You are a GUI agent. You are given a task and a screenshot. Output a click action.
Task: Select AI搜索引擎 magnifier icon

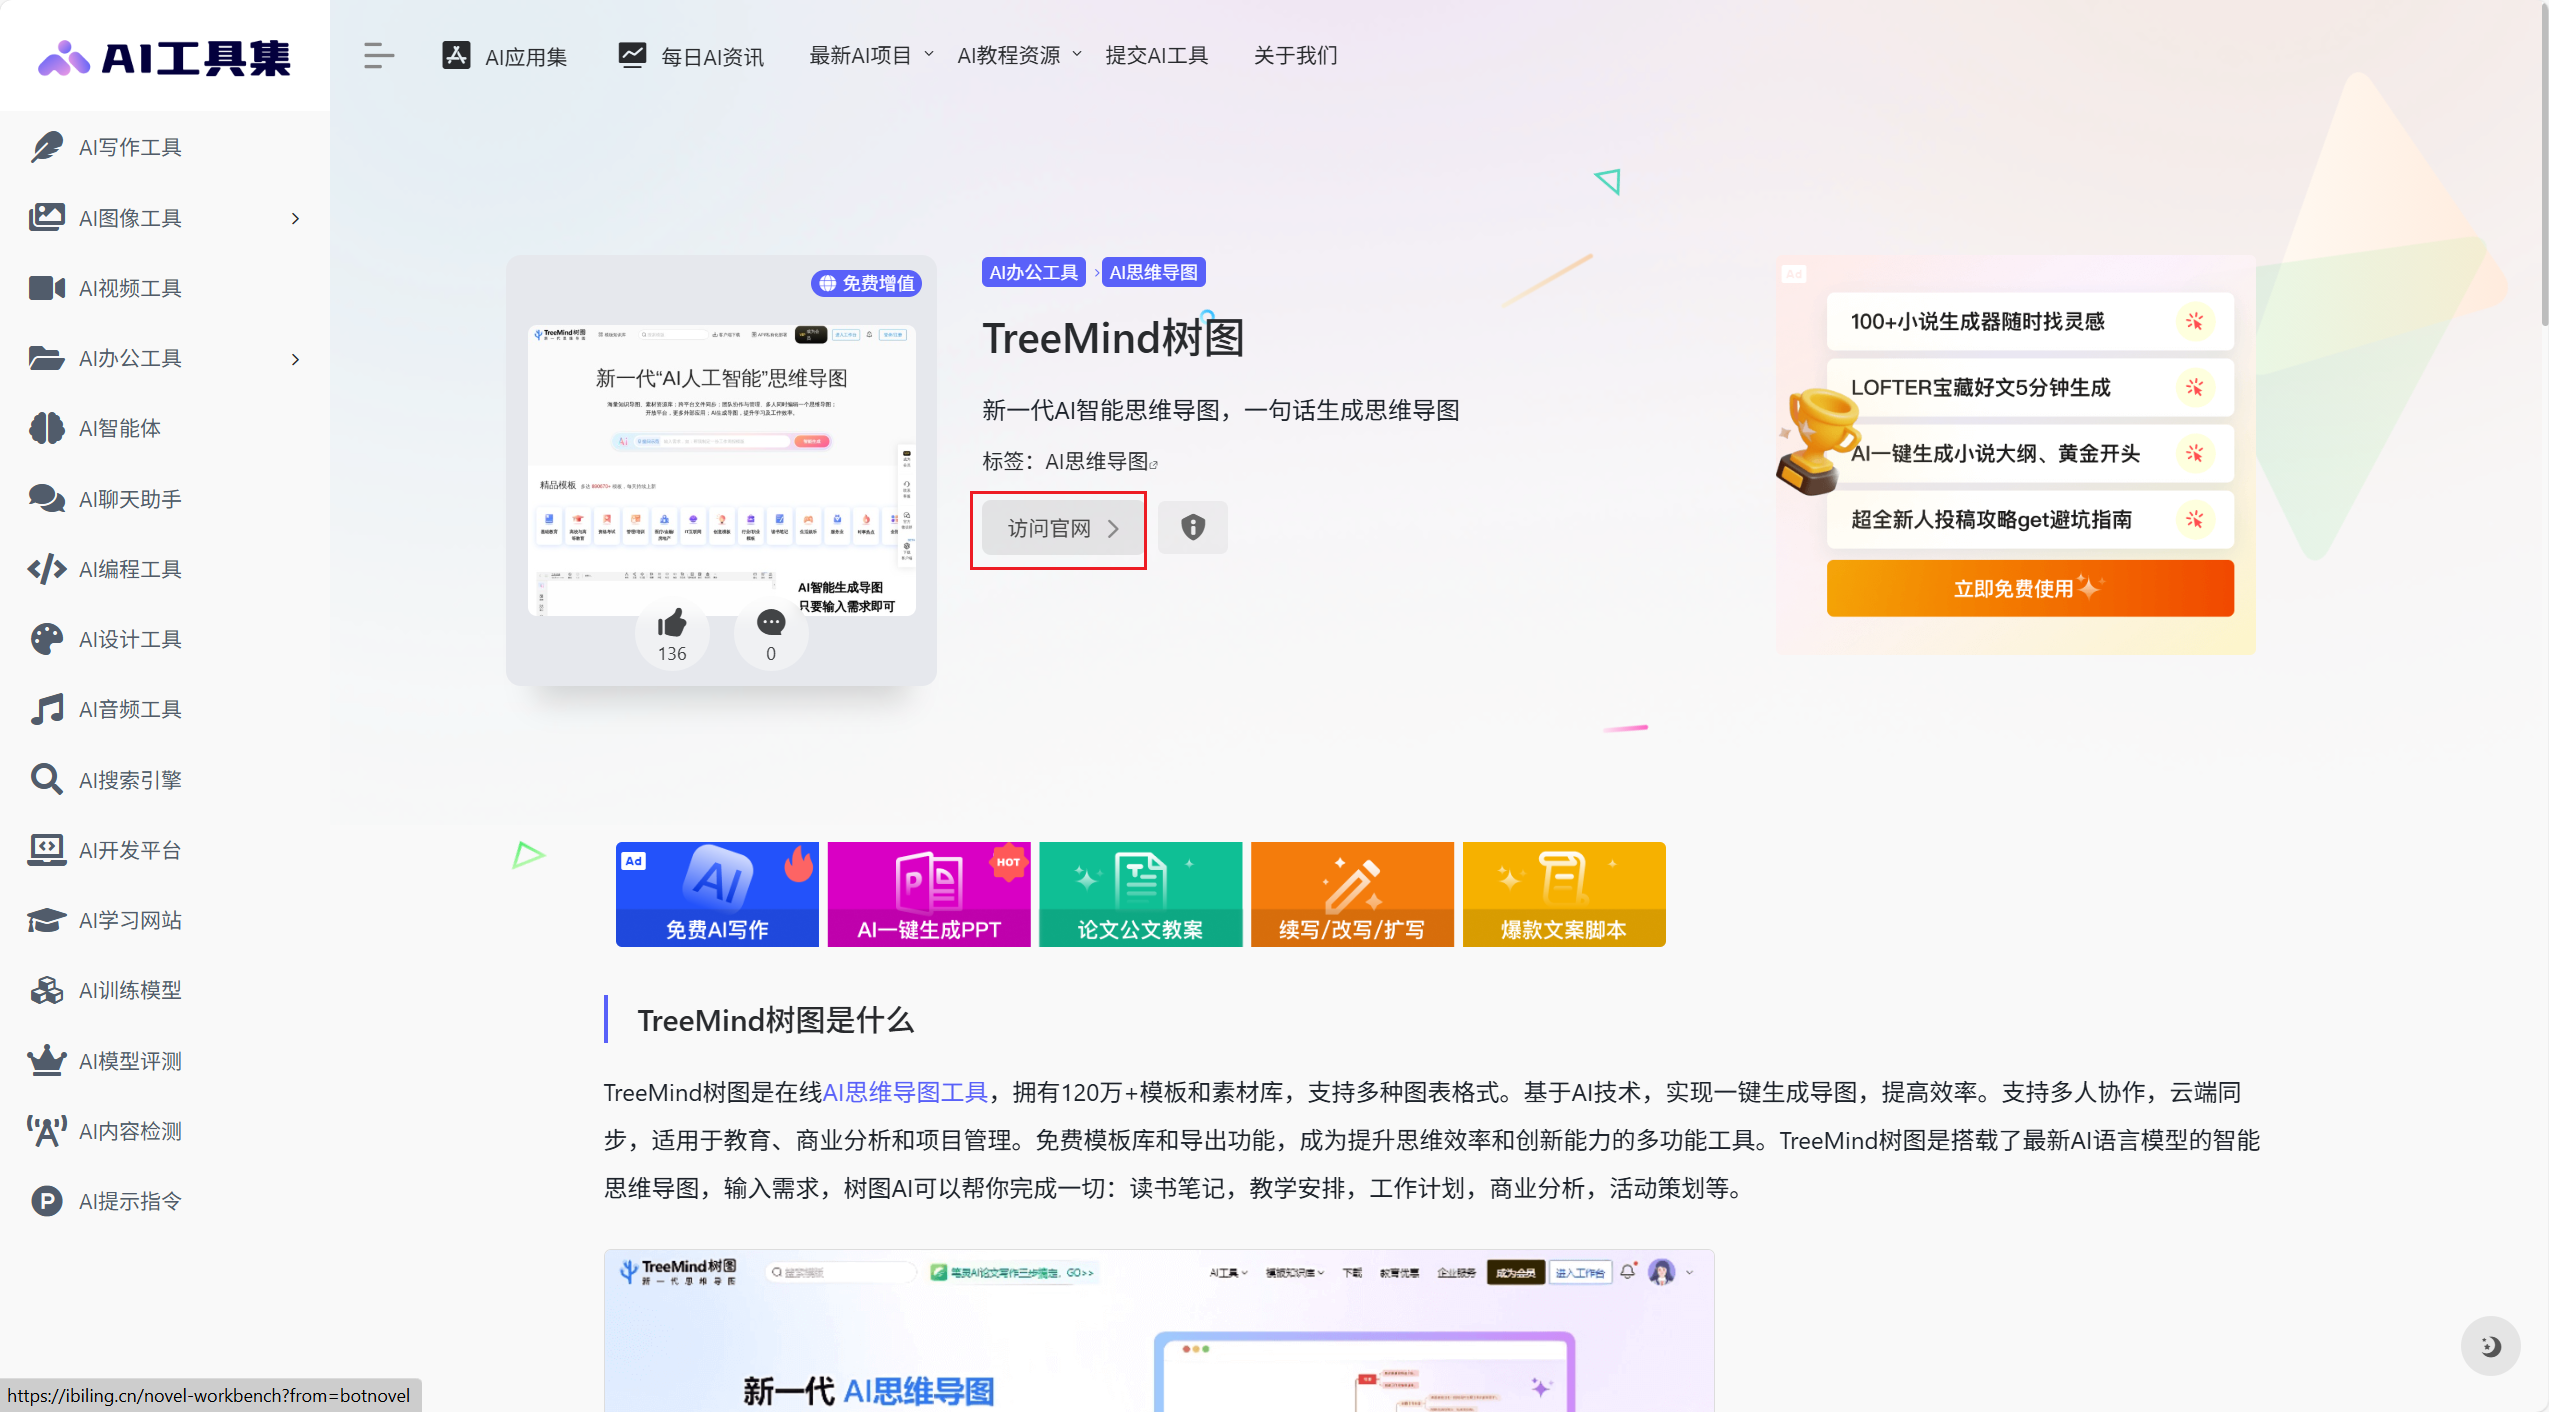[46, 779]
